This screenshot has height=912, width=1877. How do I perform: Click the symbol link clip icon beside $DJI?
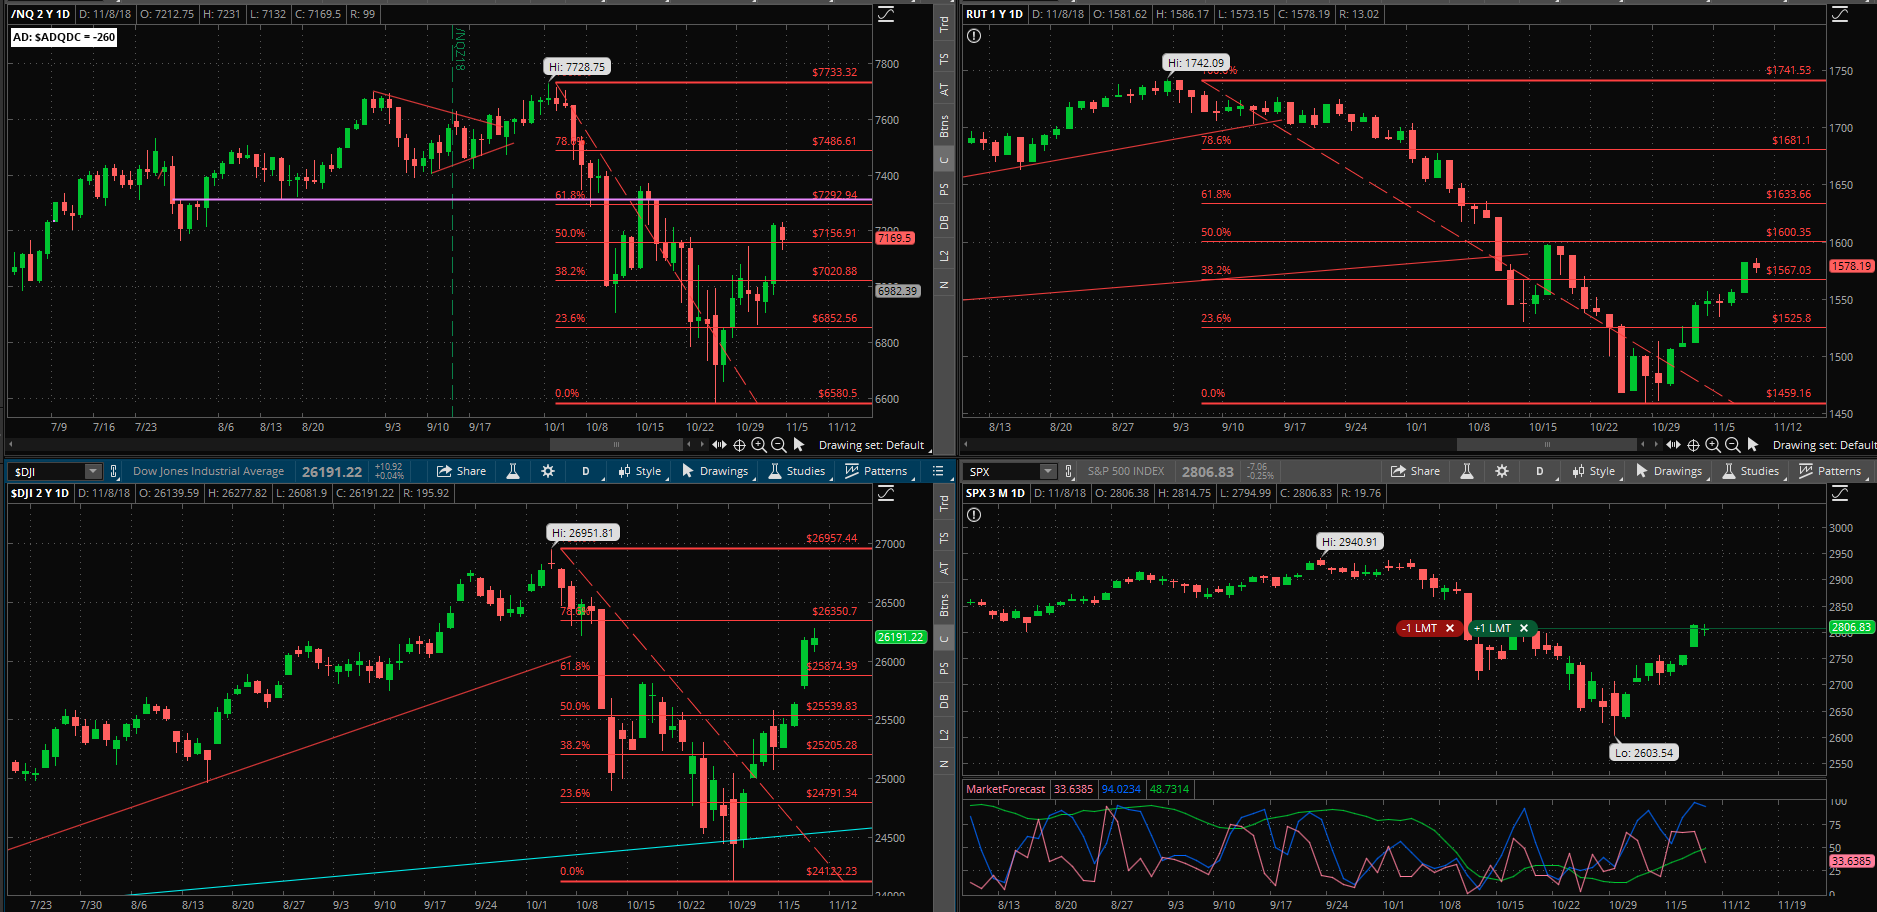(x=114, y=471)
